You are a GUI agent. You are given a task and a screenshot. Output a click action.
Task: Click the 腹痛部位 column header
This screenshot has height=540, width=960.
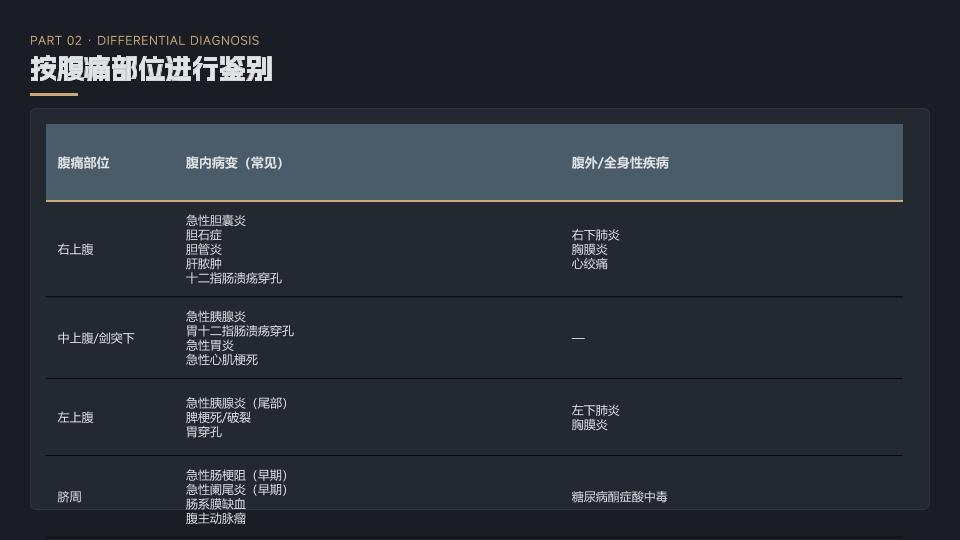[x=83, y=163]
